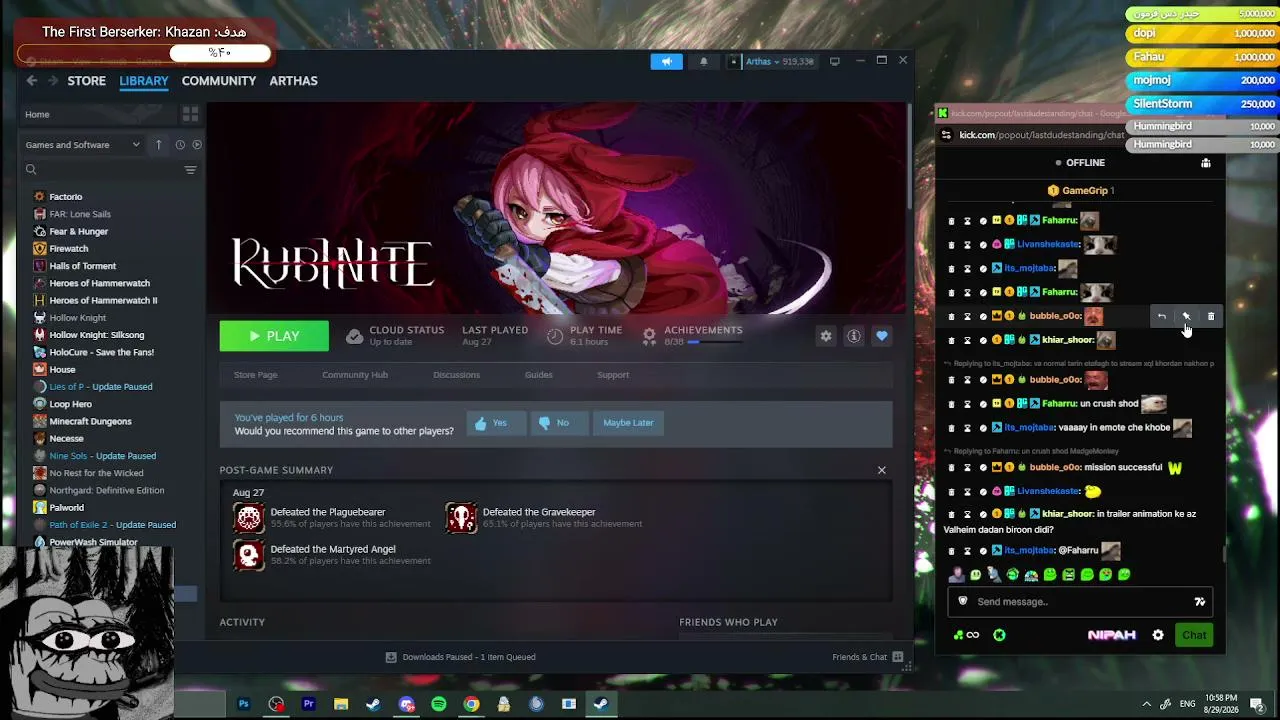Viewport: 1280px width, 720px height.
Task: Open the library Home view
Action: click(98, 114)
